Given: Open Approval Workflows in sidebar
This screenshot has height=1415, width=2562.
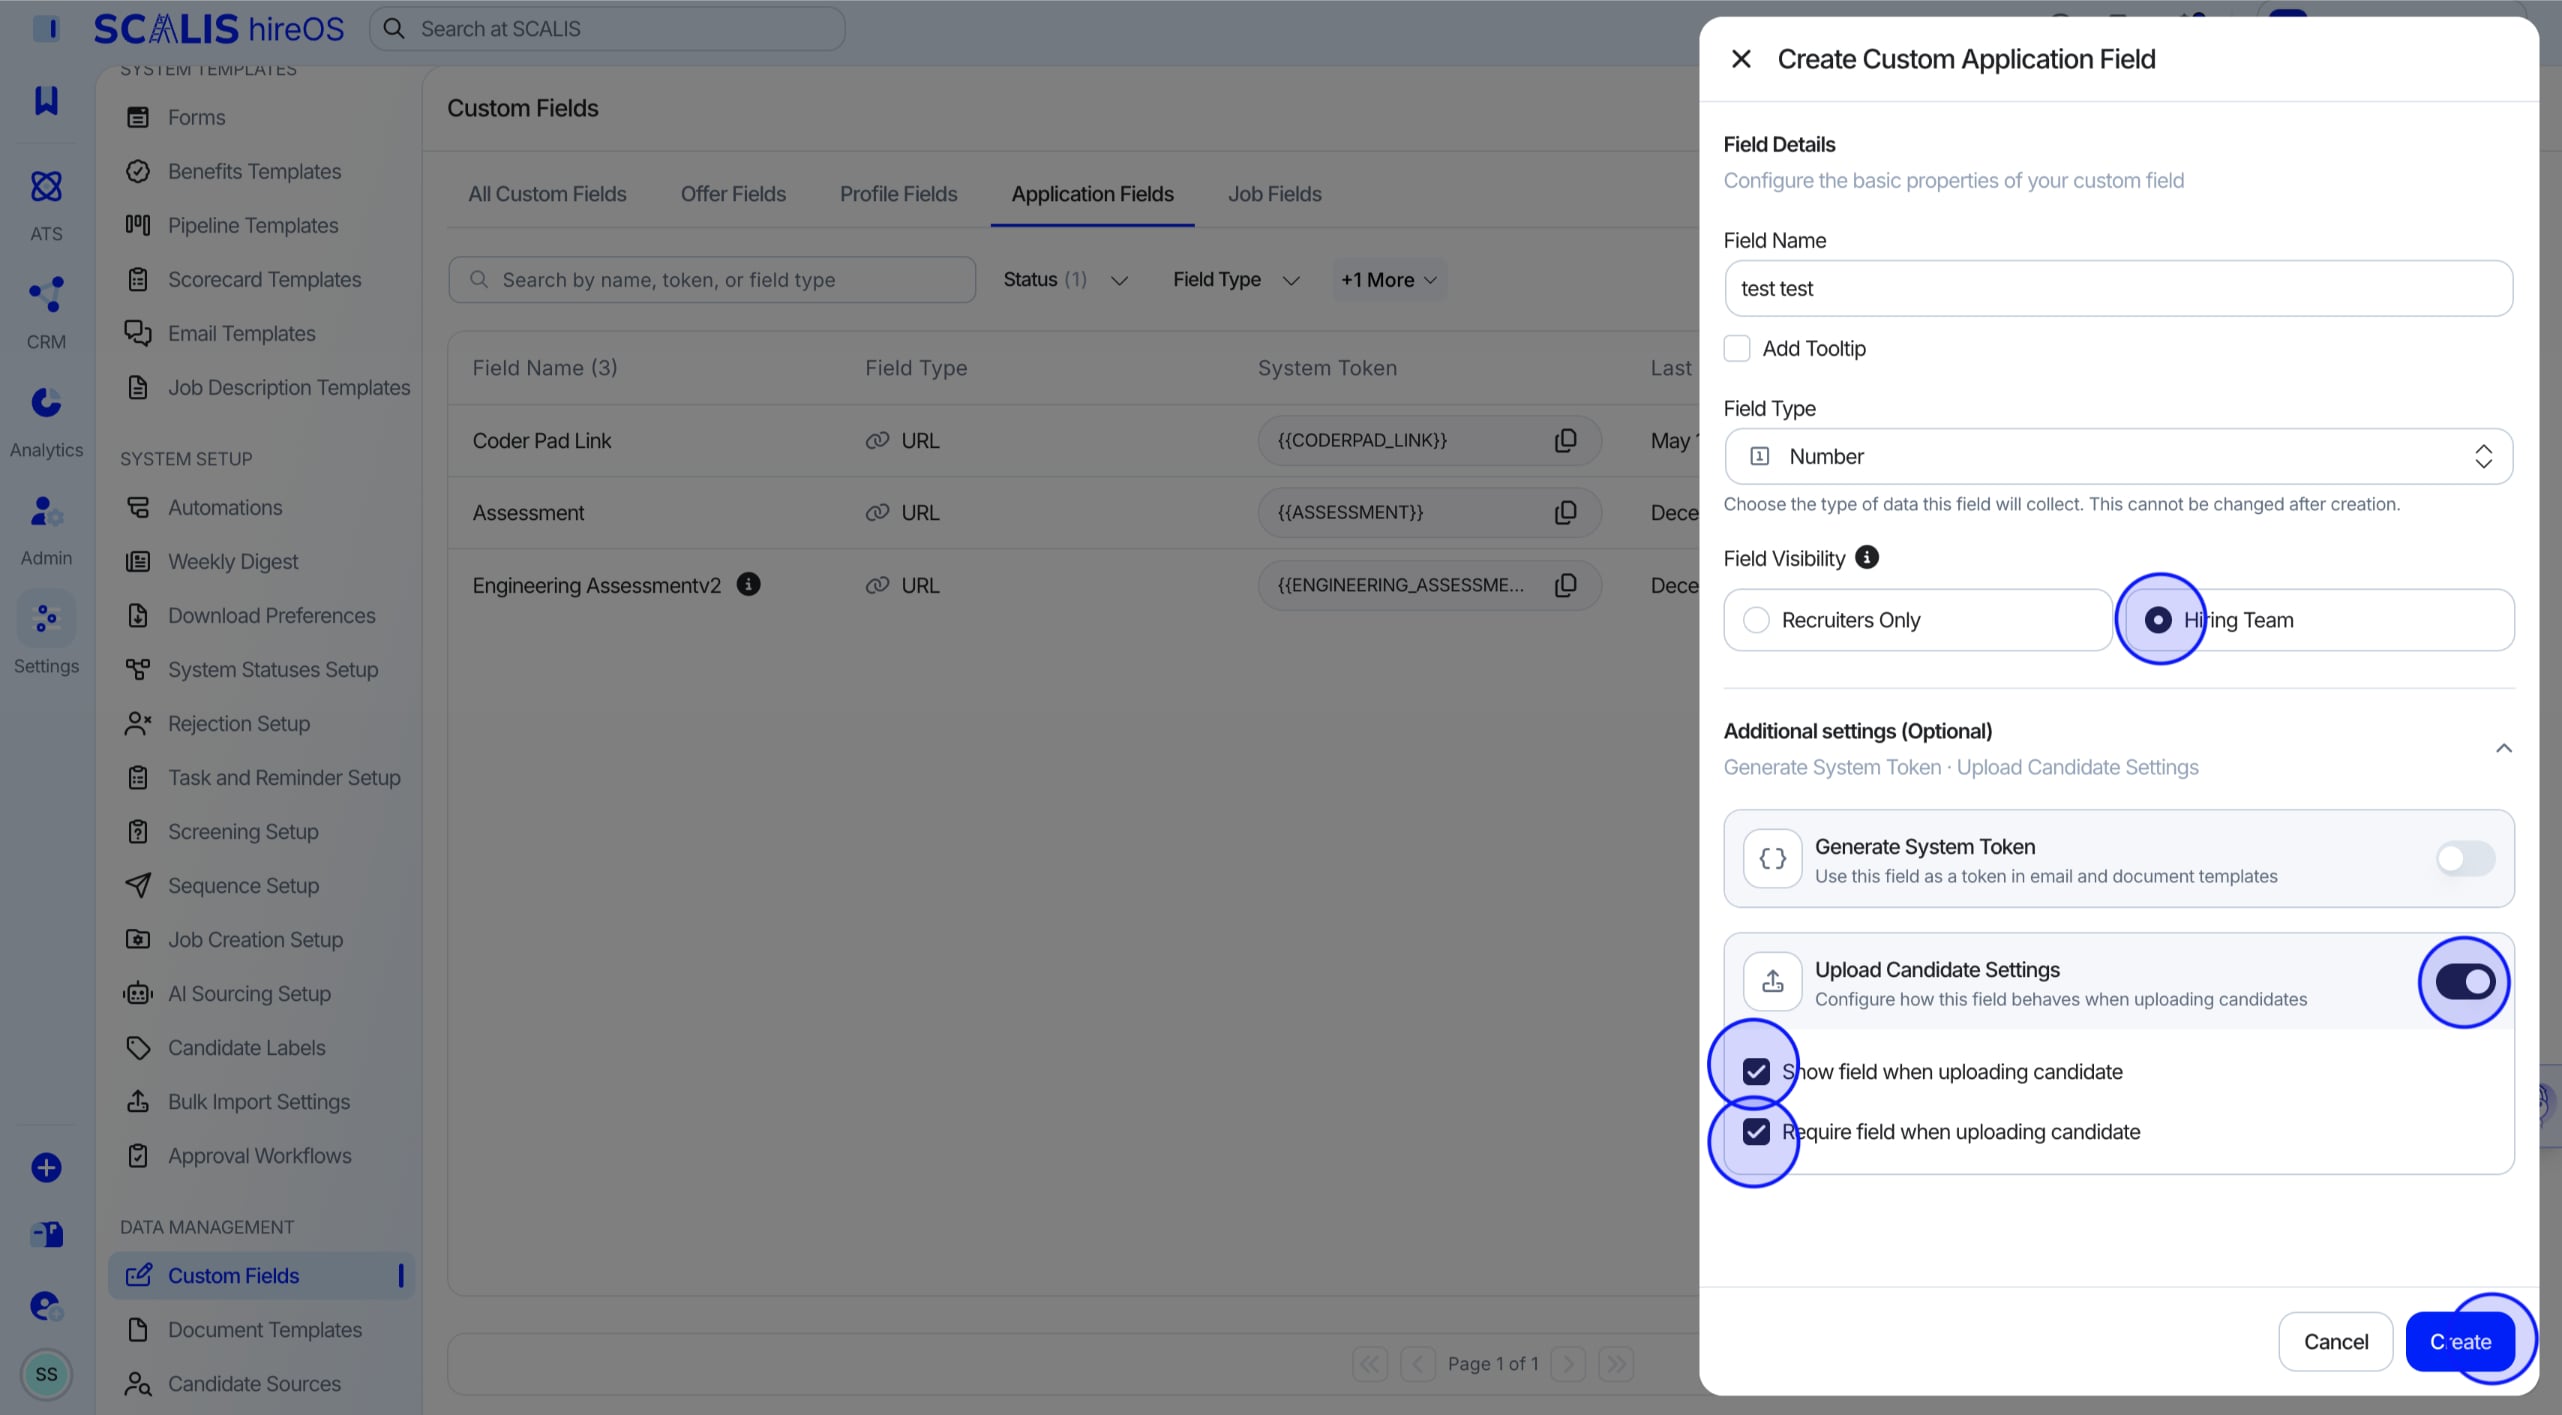Looking at the screenshot, I should pyautogui.click(x=261, y=1155).
